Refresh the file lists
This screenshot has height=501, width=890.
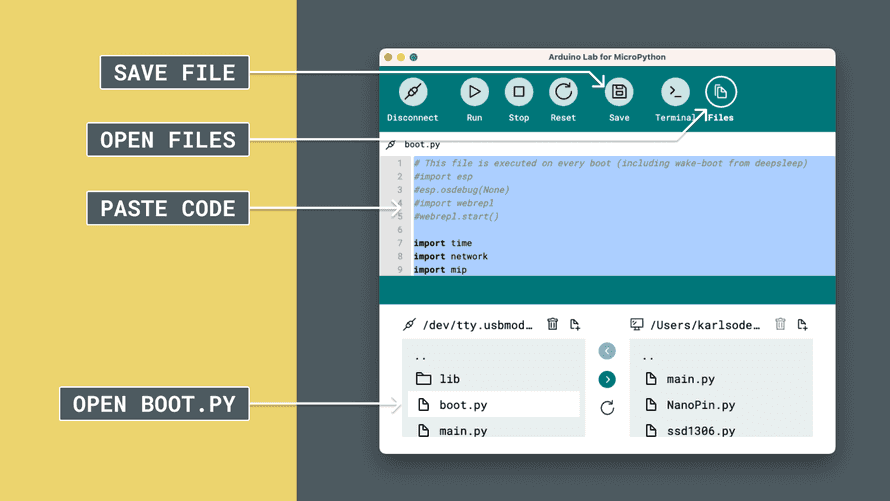(607, 408)
